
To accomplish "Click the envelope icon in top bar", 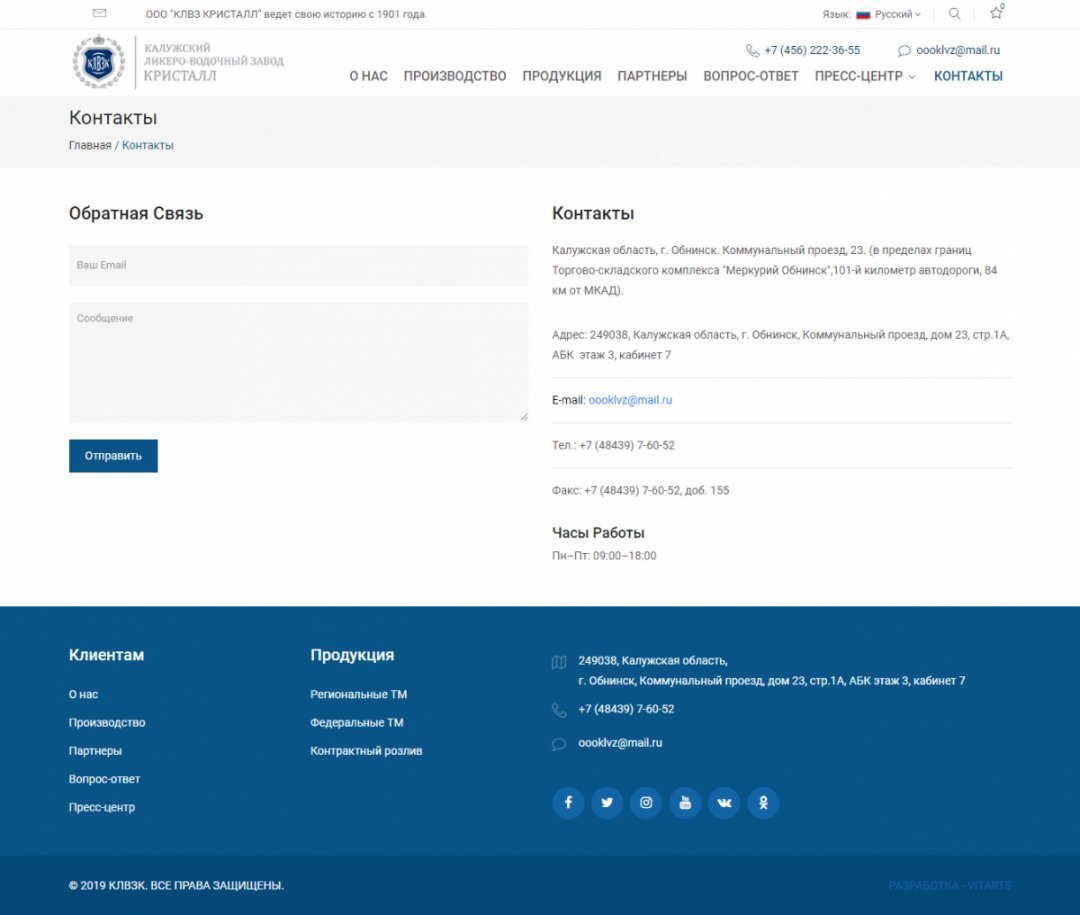I will pyautogui.click(x=99, y=14).
